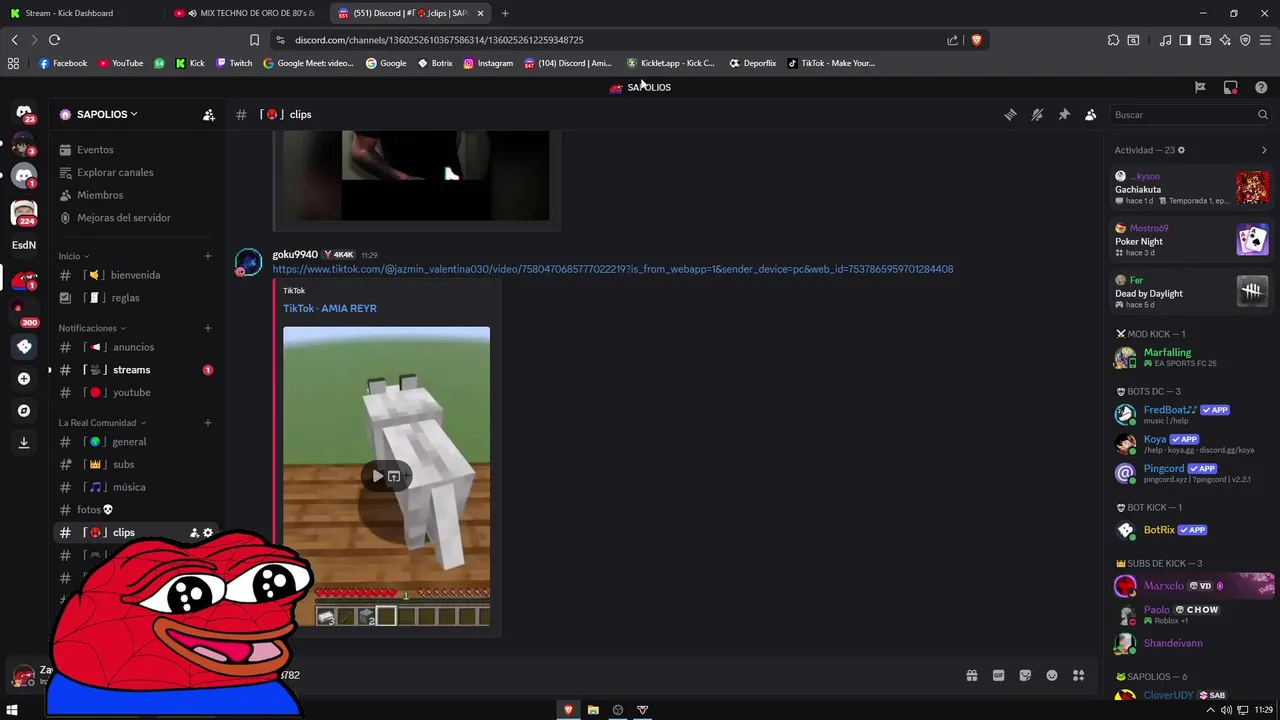Click Download apps arrow icon
Image resolution: width=1280 pixels, height=720 pixels.
pyautogui.click(x=24, y=442)
